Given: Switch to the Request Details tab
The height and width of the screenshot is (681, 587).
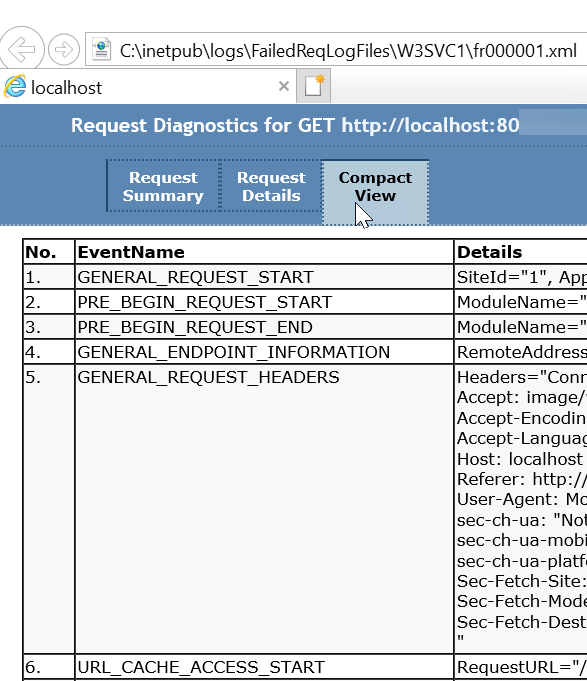Looking at the screenshot, I should click(x=271, y=186).
